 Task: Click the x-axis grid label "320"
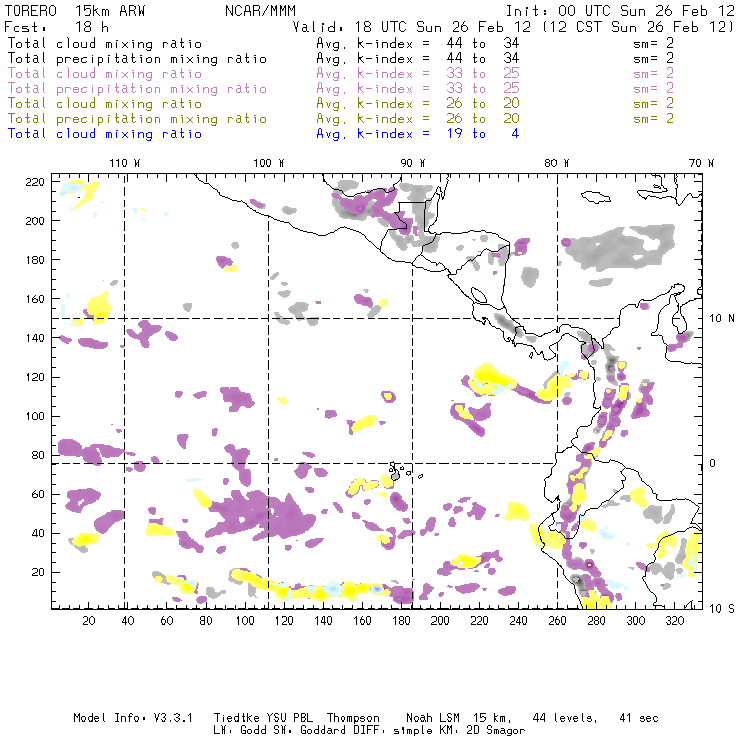click(675, 621)
